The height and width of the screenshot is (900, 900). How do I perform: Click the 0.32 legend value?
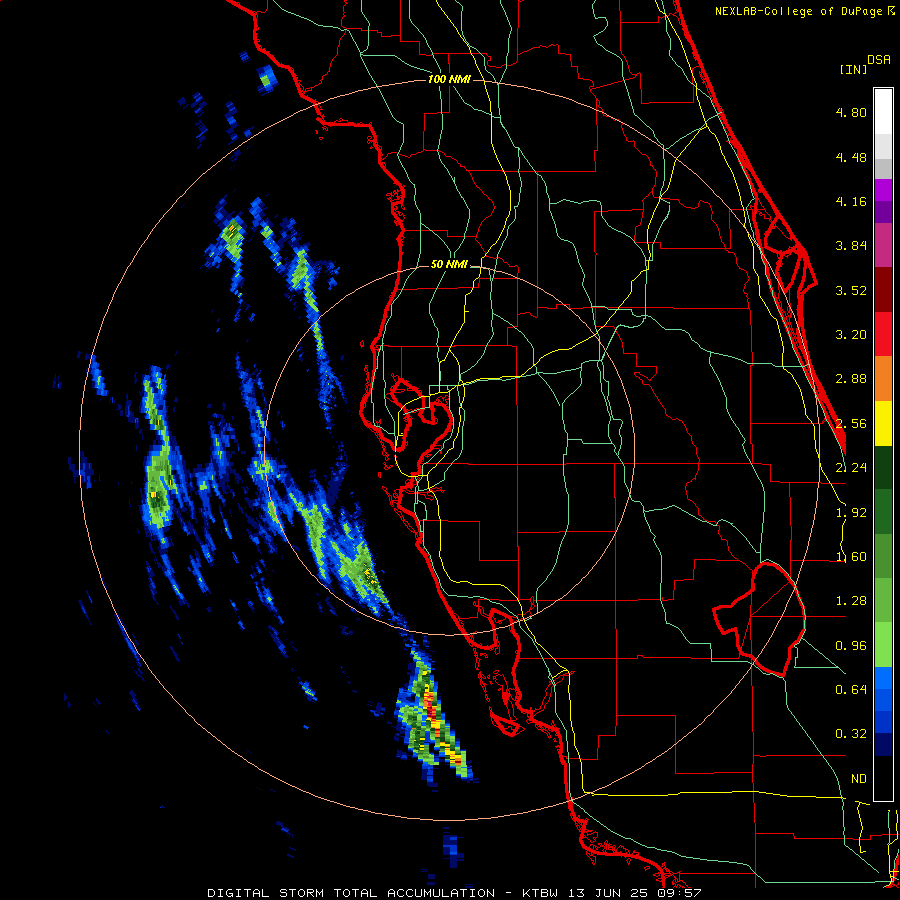(x=851, y=734)
